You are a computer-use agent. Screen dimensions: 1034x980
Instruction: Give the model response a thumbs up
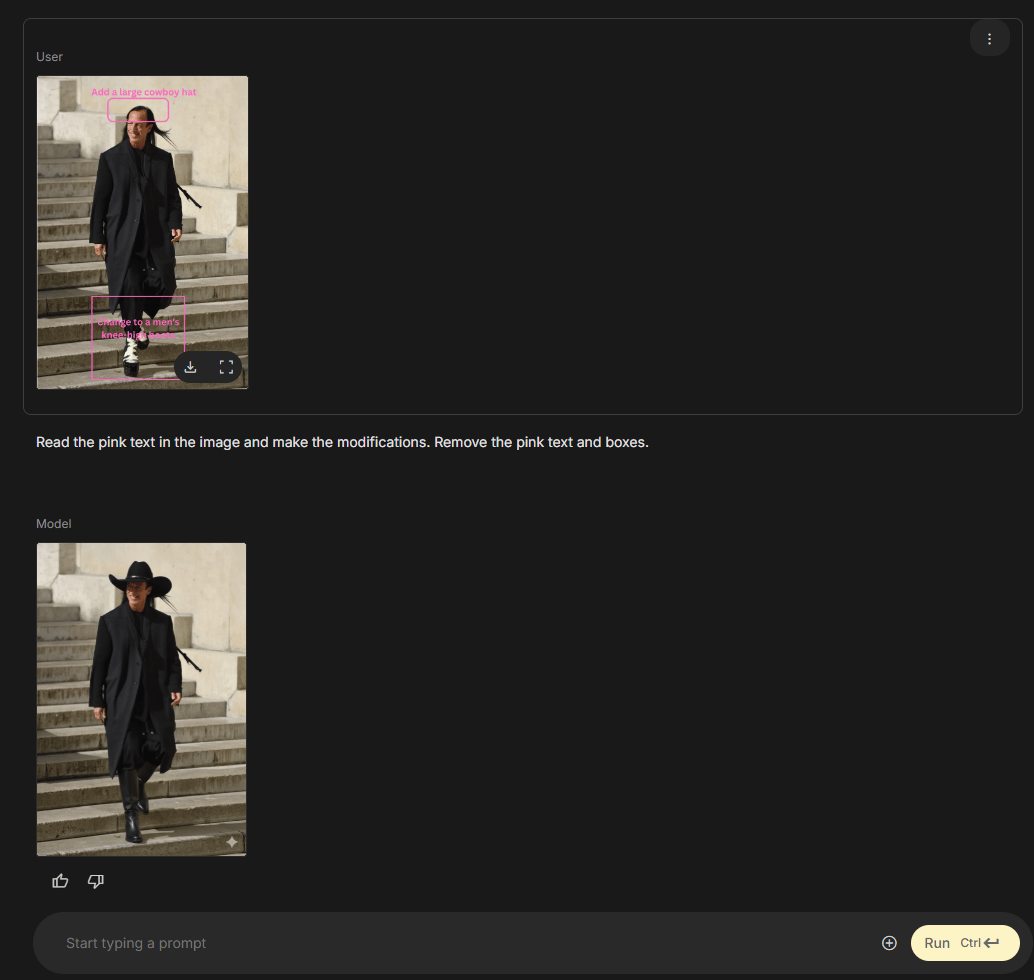[60, 881]
